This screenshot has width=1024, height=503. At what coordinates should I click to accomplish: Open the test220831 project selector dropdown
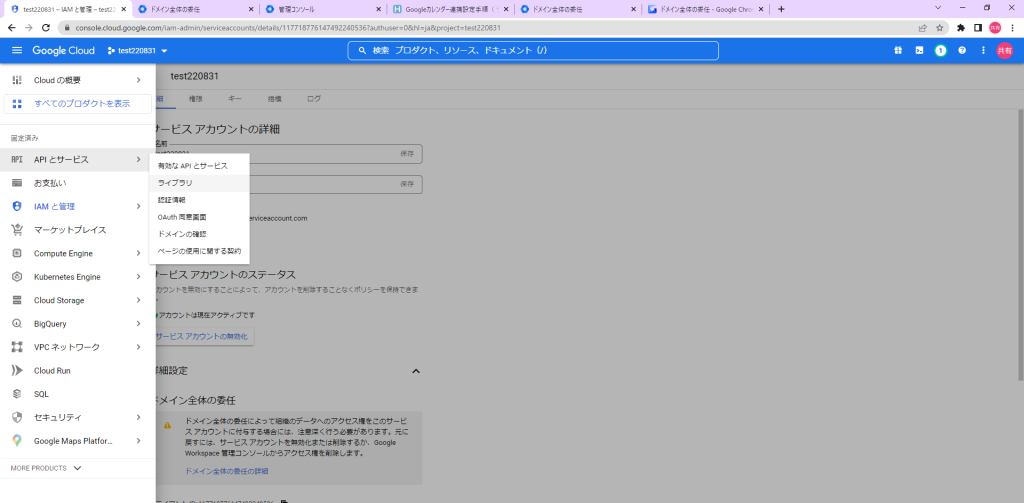coord(137,51)
